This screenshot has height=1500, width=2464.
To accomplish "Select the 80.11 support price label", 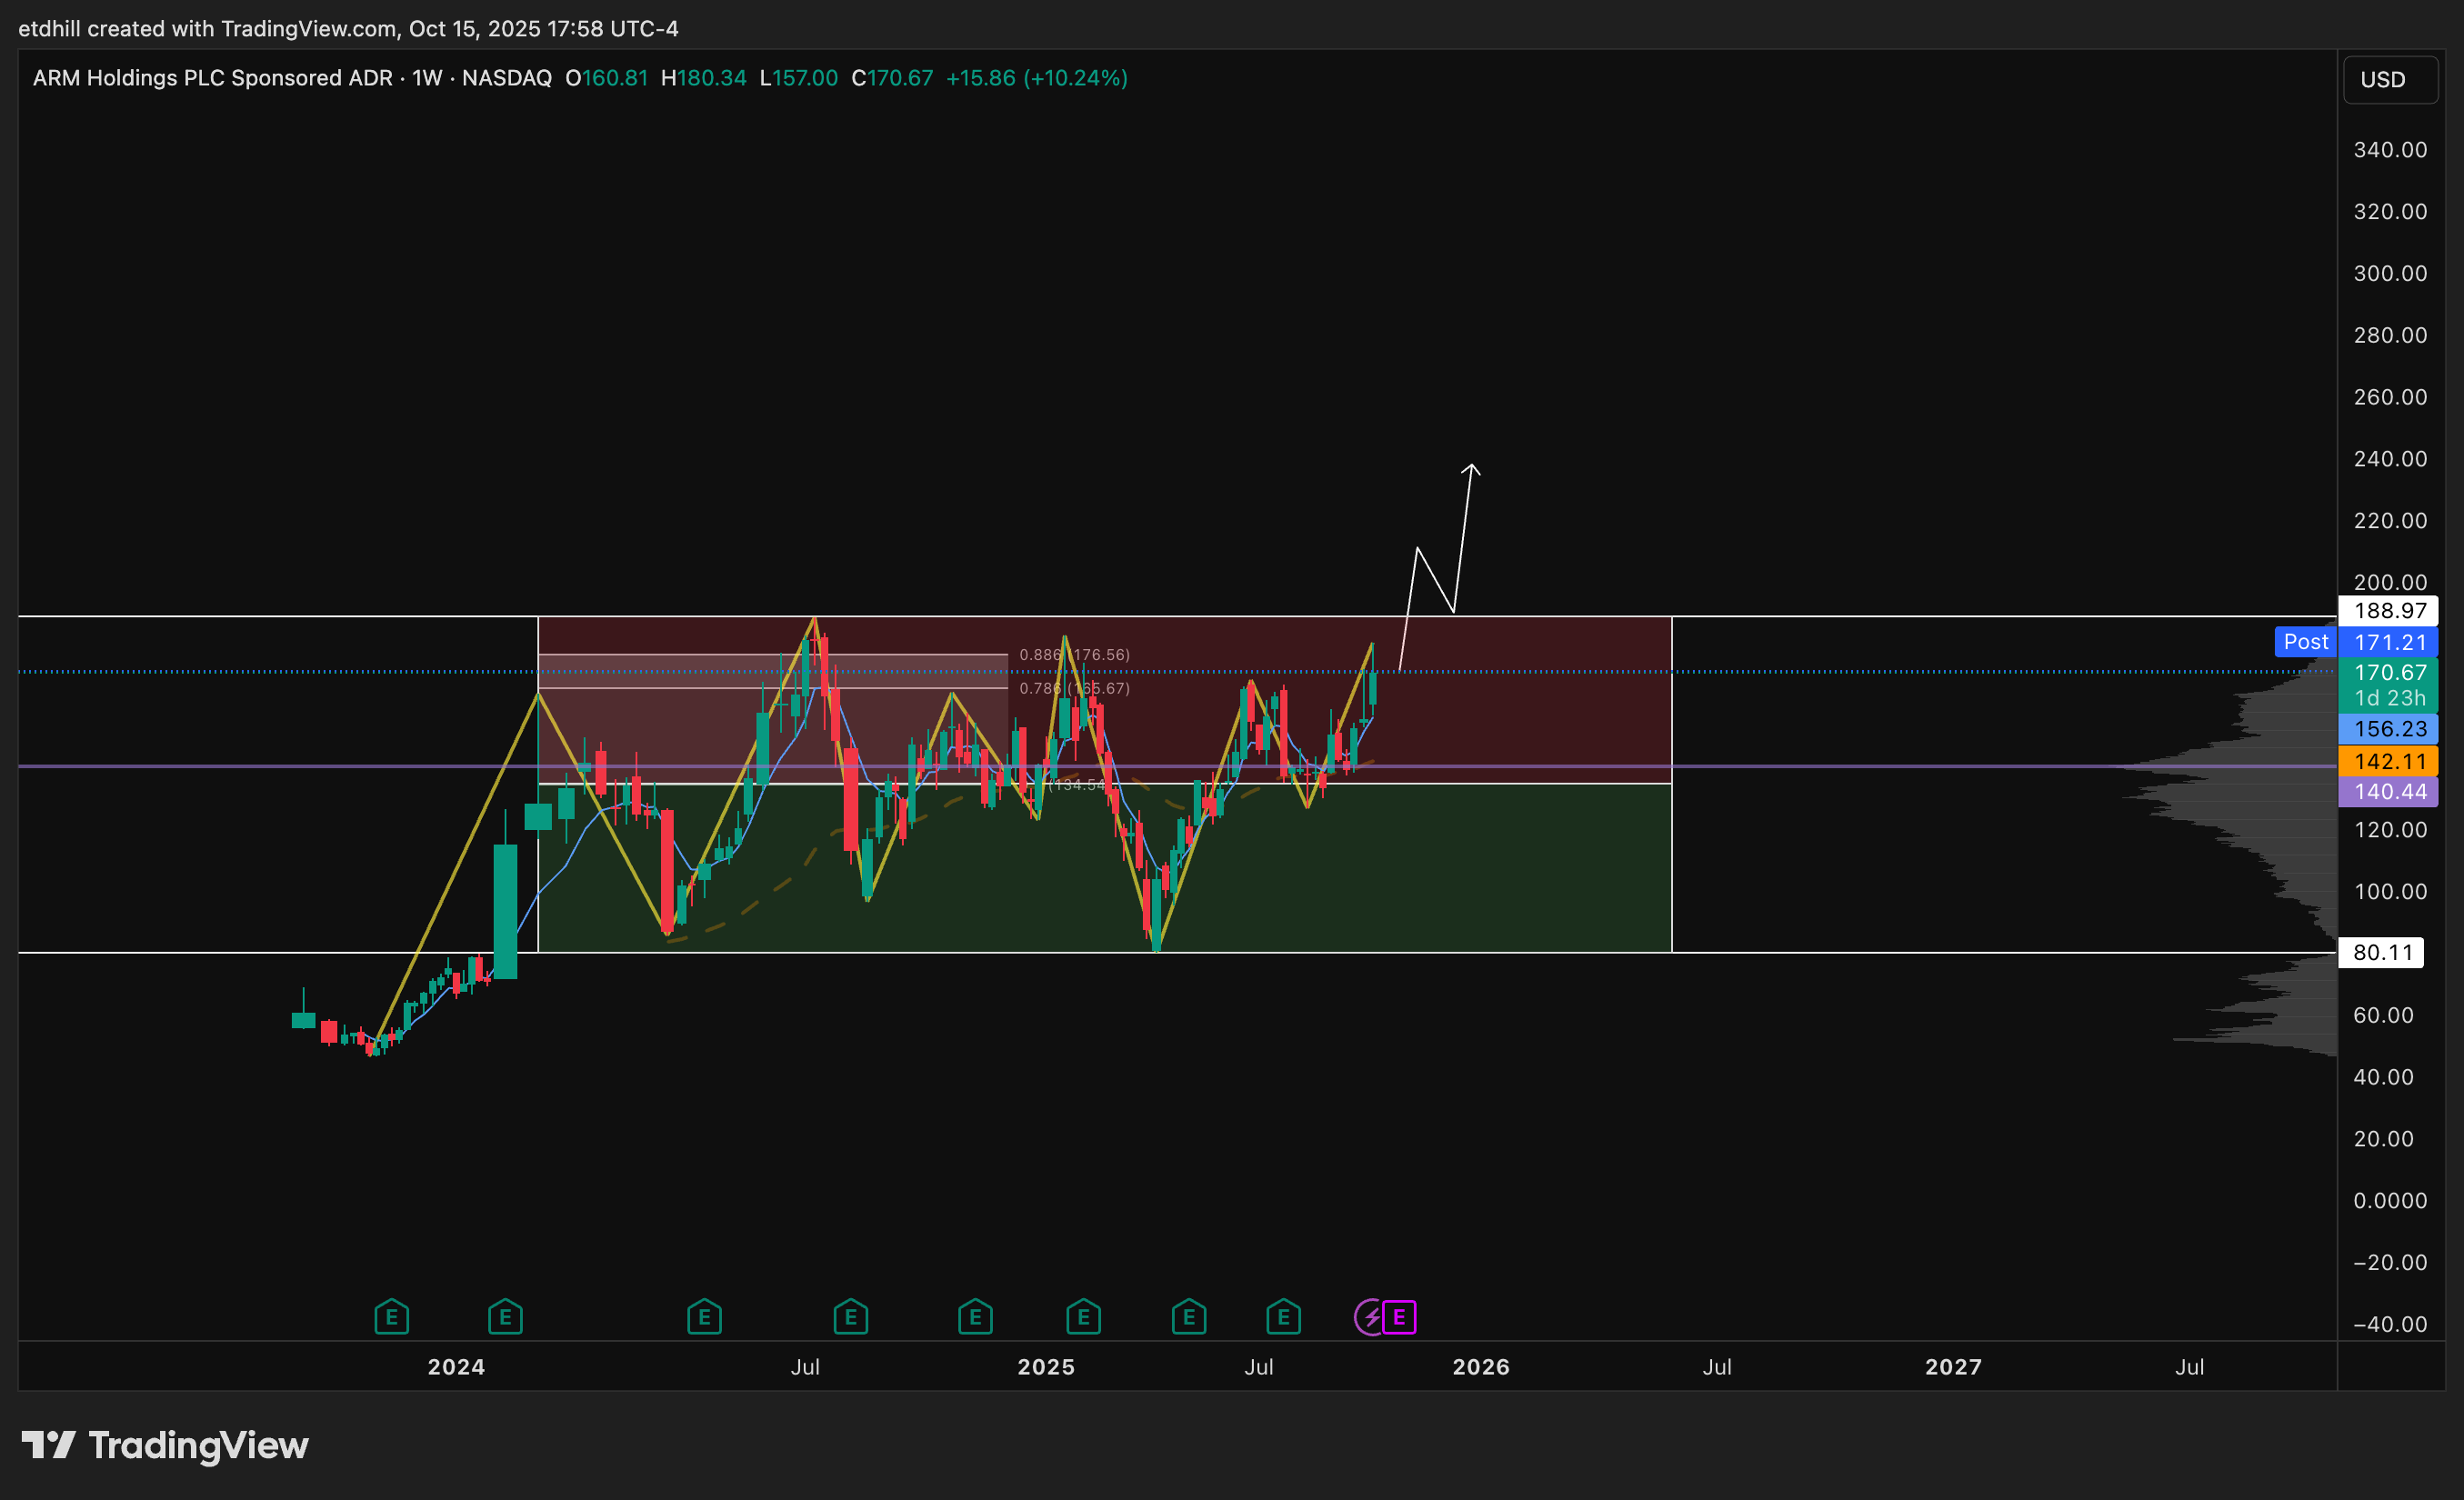I will point(2382,952).
